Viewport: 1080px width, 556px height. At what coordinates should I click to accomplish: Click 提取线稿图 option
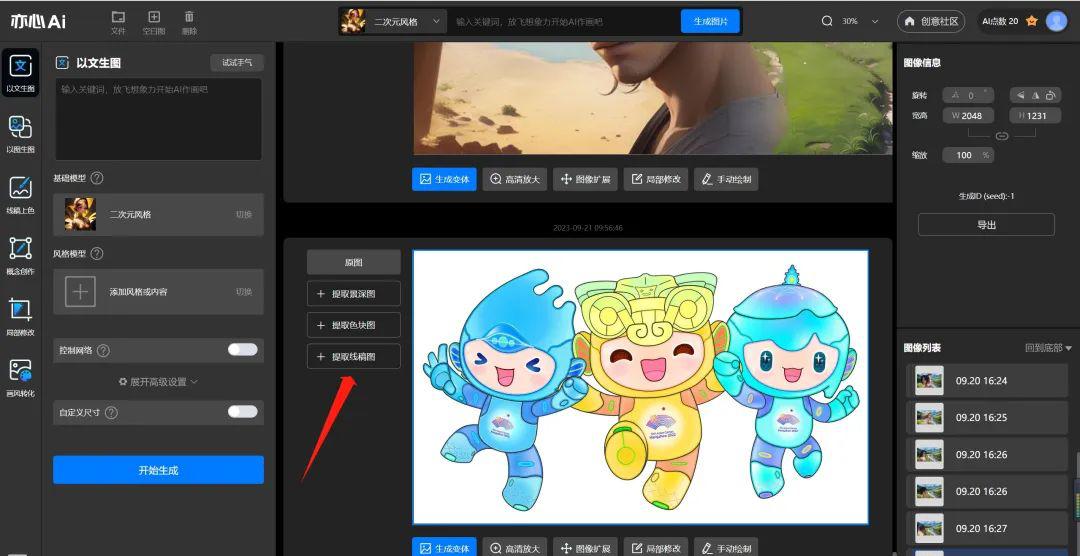click(353, 357)
